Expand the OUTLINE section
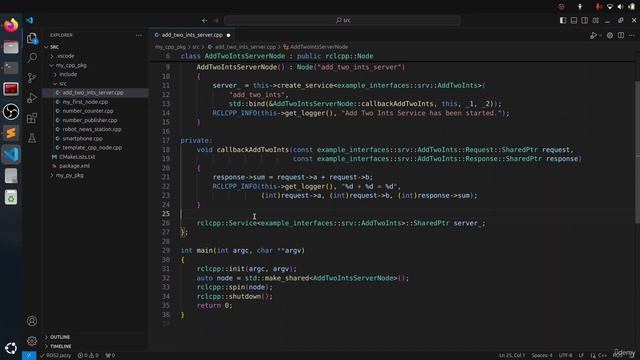This screenshot has width=640, height=360. (60, 337)
